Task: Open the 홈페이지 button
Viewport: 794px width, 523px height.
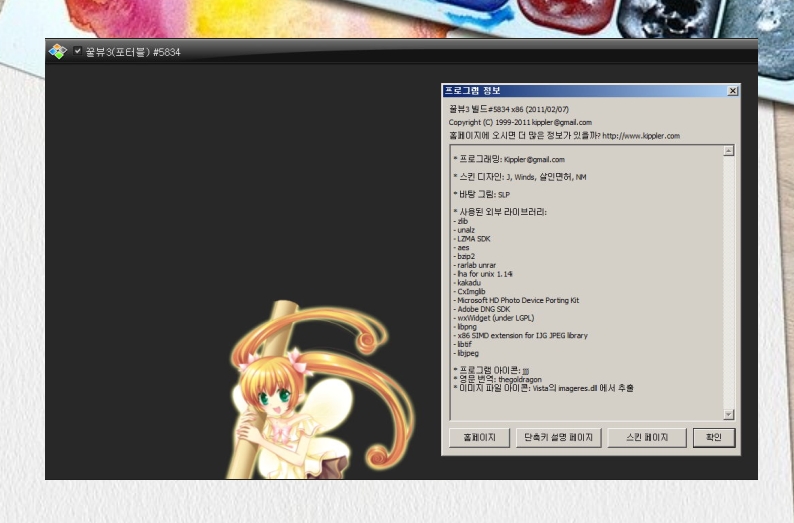Action: pos(479,437)
